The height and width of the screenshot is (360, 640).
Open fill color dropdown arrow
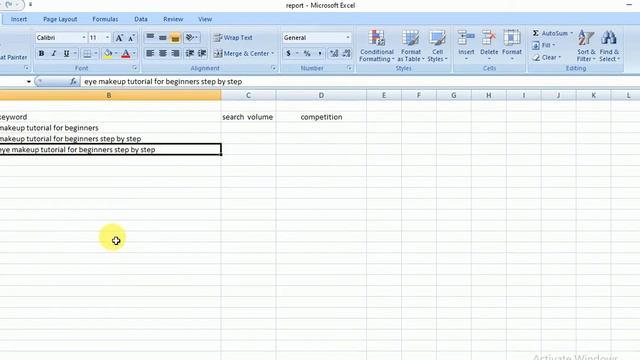click(116, 53)
